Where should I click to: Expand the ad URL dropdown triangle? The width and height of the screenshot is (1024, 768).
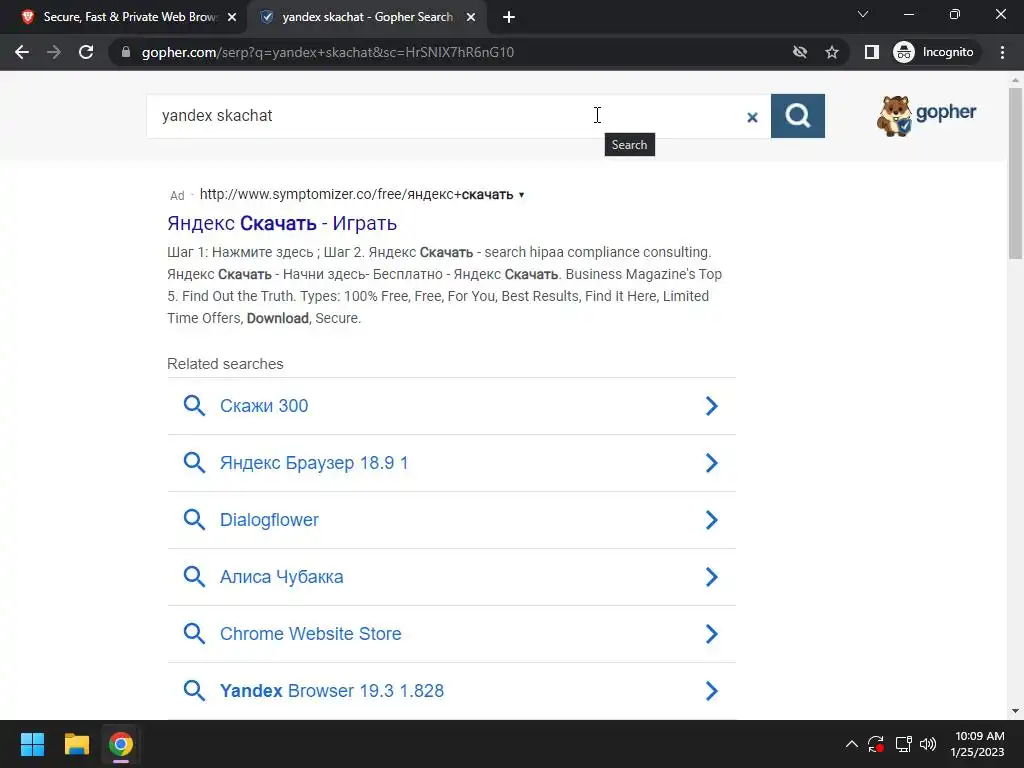[x=521, y=195]
